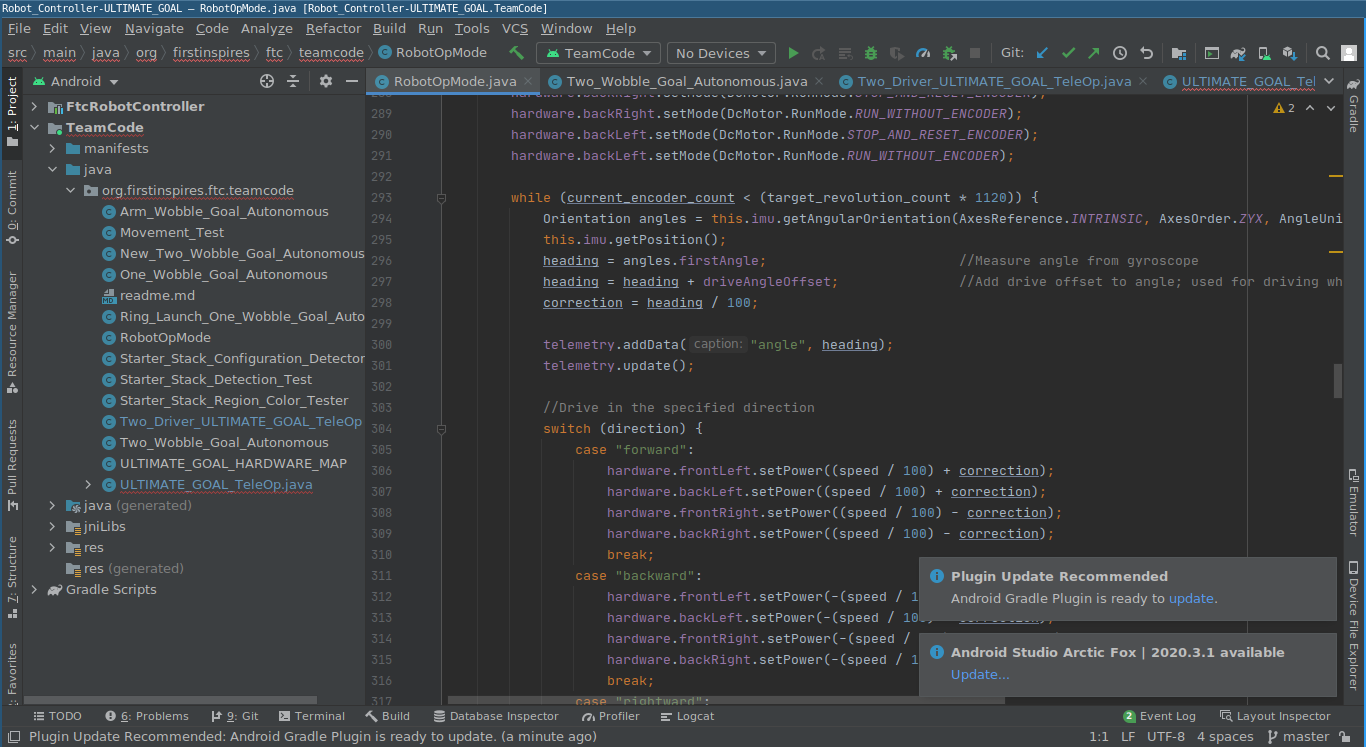Open Git history clock icon
The image size is (1366, 747).
point(1120,53)
